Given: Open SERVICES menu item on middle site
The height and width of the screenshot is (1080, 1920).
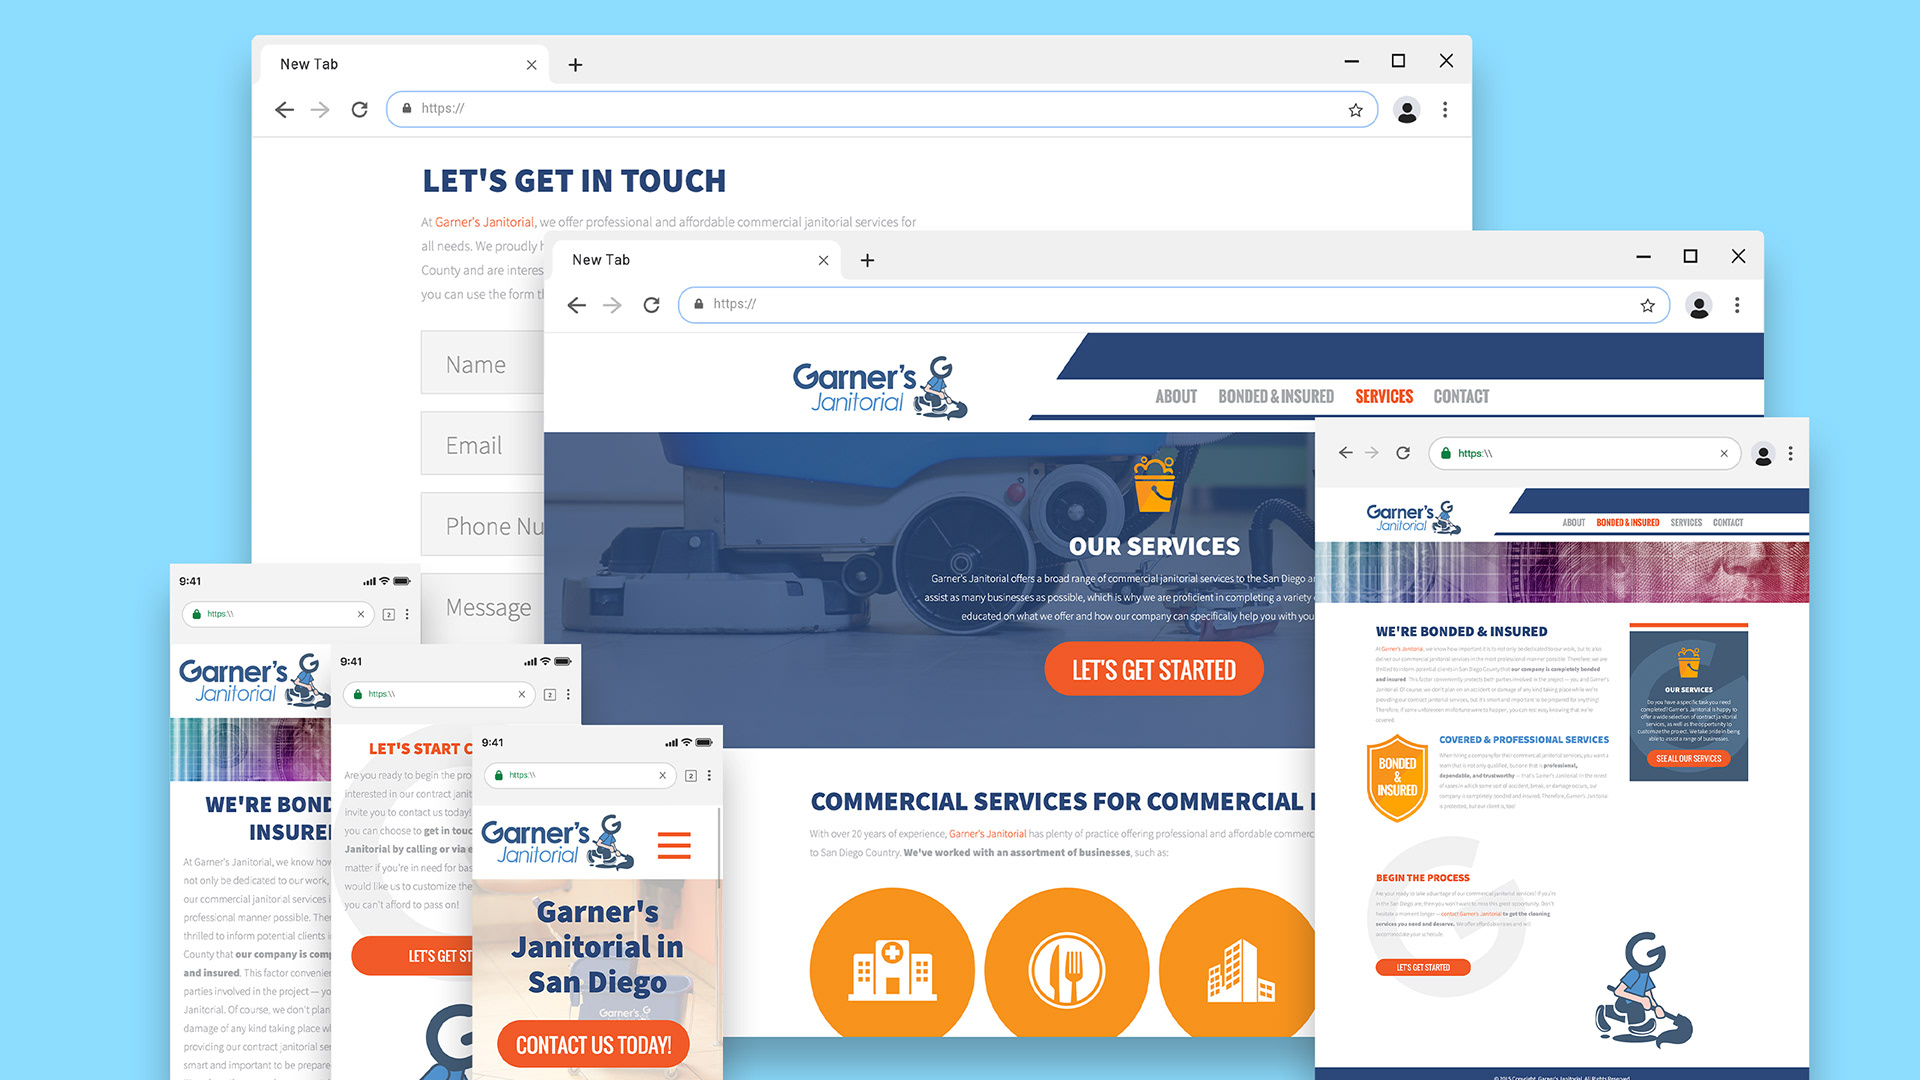Looking at the screenshot, I should coord(1384,397).
